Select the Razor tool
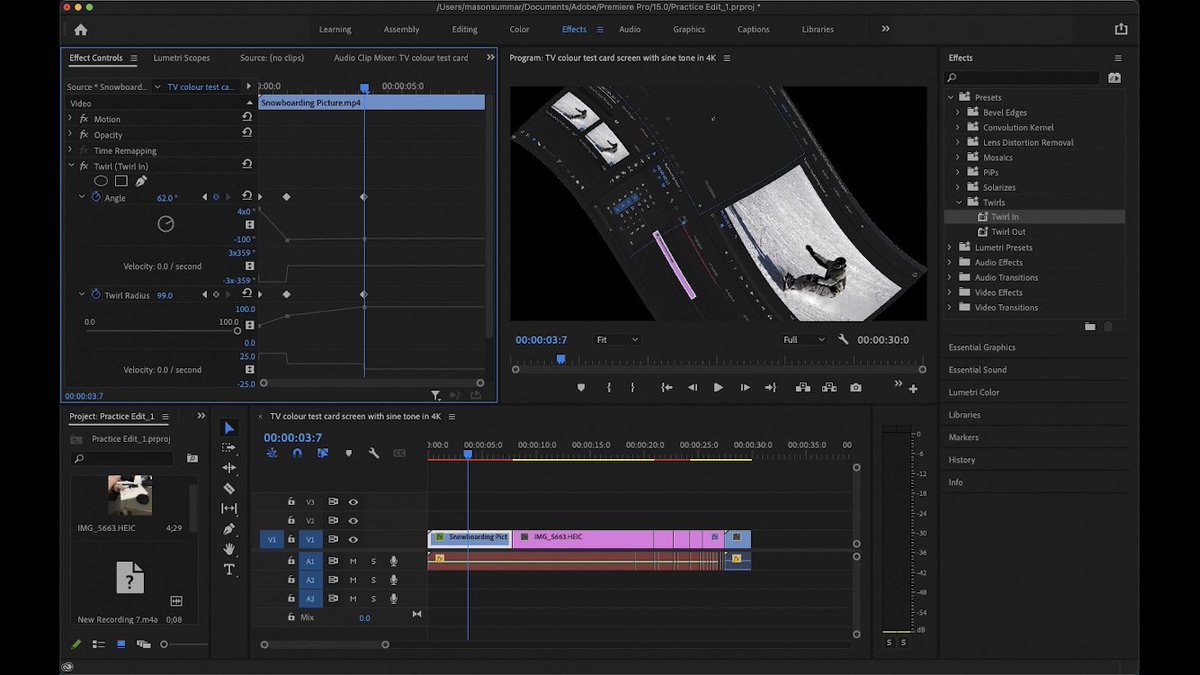Screen dimensions: 1200x675 [229, 488]
